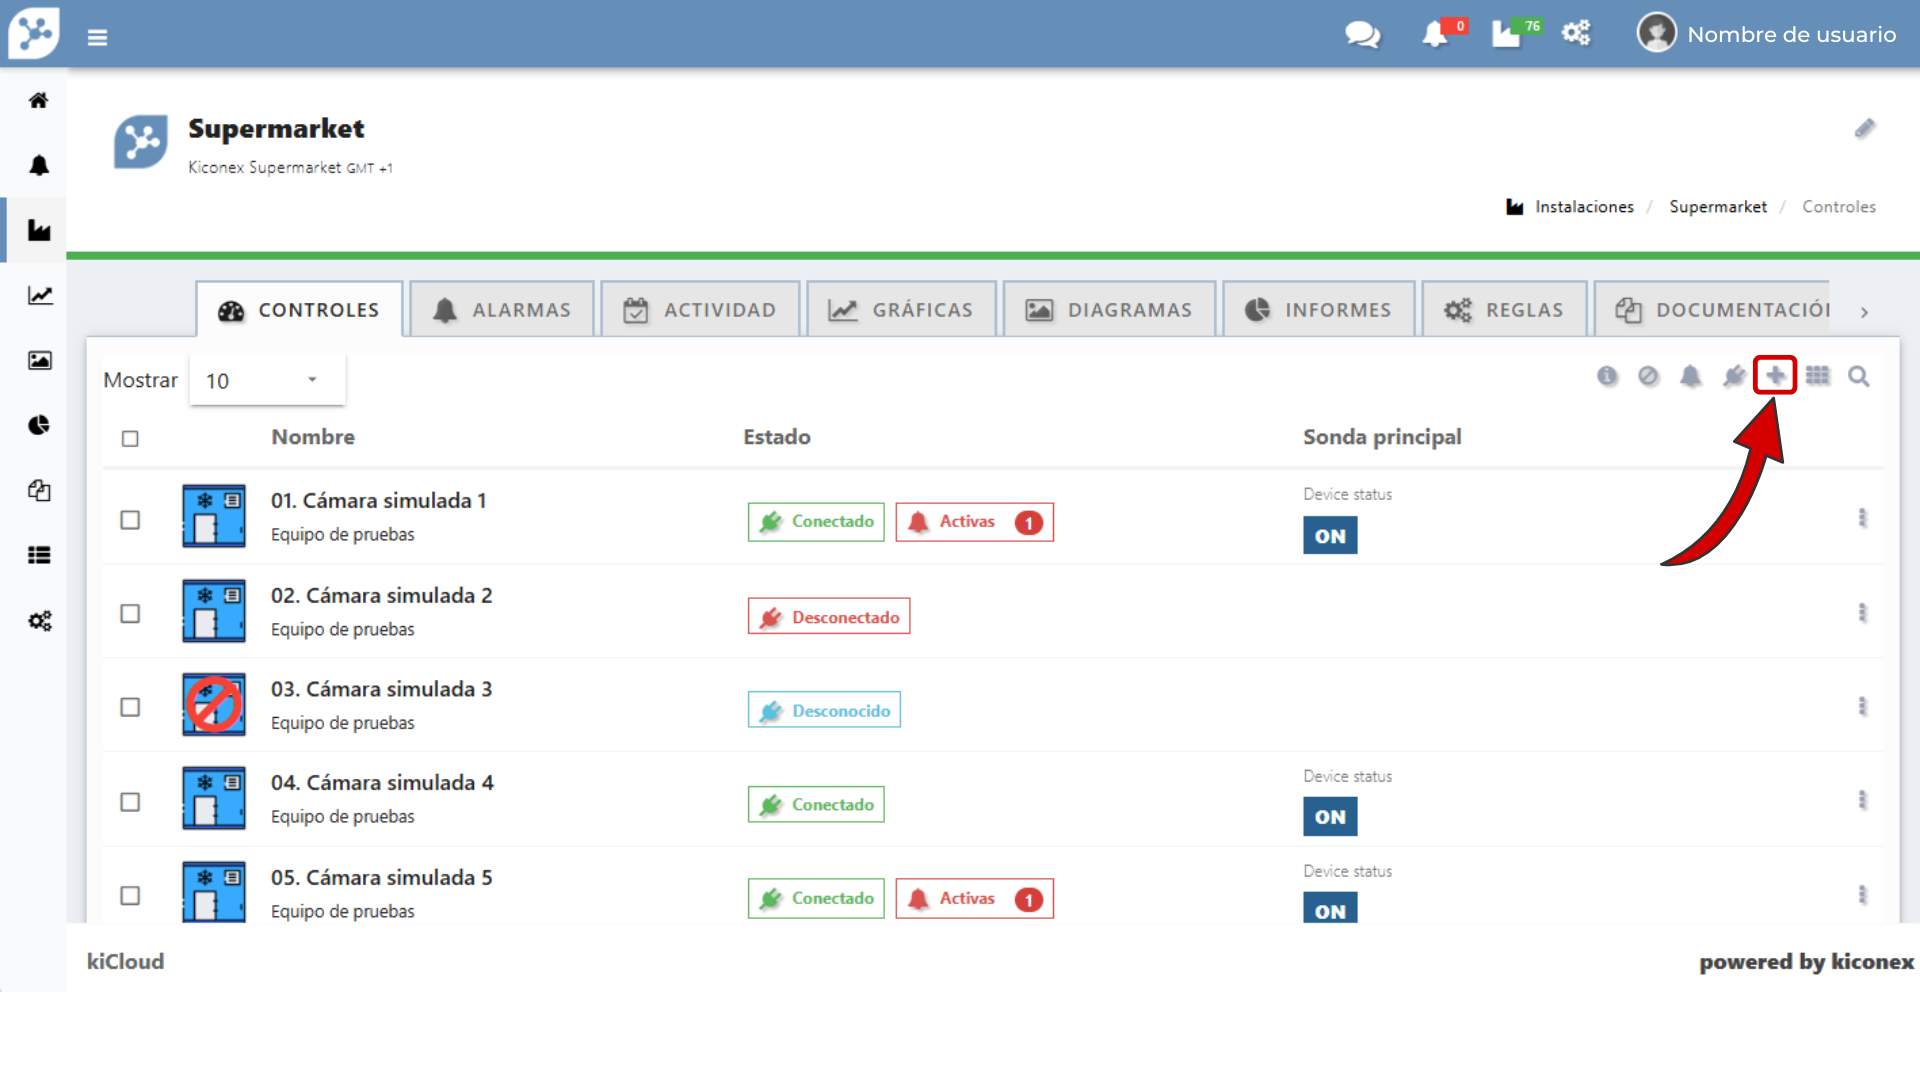Open the Mostrar 10 rows dropdown

[x=267, y=380]
